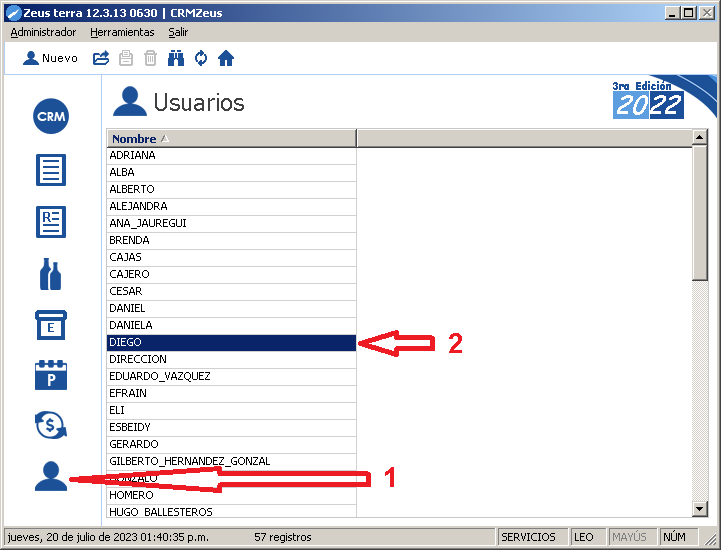
Task: Open the Administrador menu
Action: (43, 32)
